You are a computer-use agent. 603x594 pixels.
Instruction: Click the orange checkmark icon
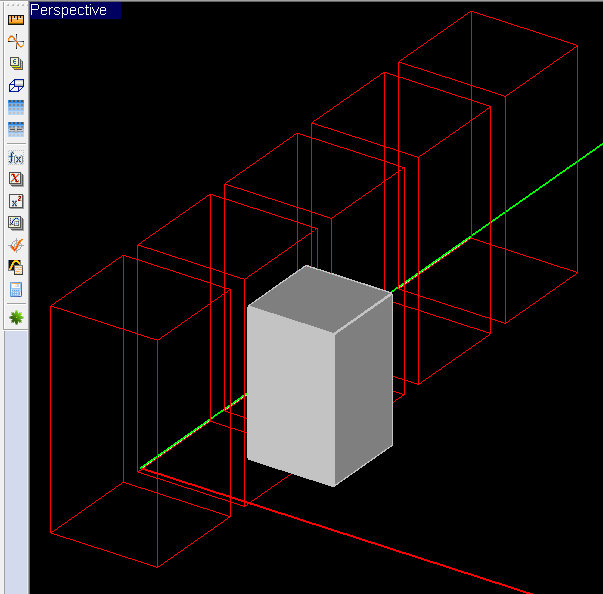(16, 245)
